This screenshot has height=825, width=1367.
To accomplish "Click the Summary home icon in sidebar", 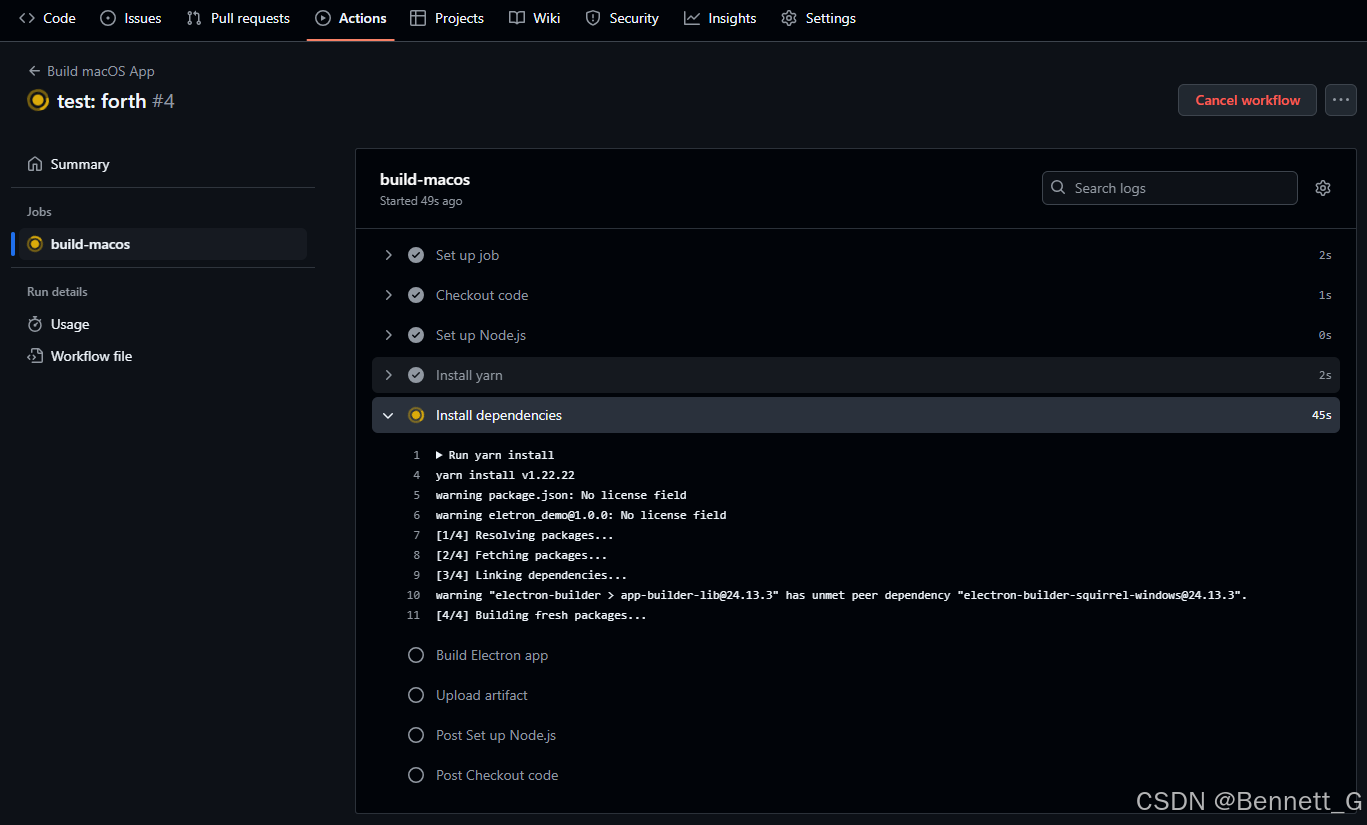I will tap(35, 164).
